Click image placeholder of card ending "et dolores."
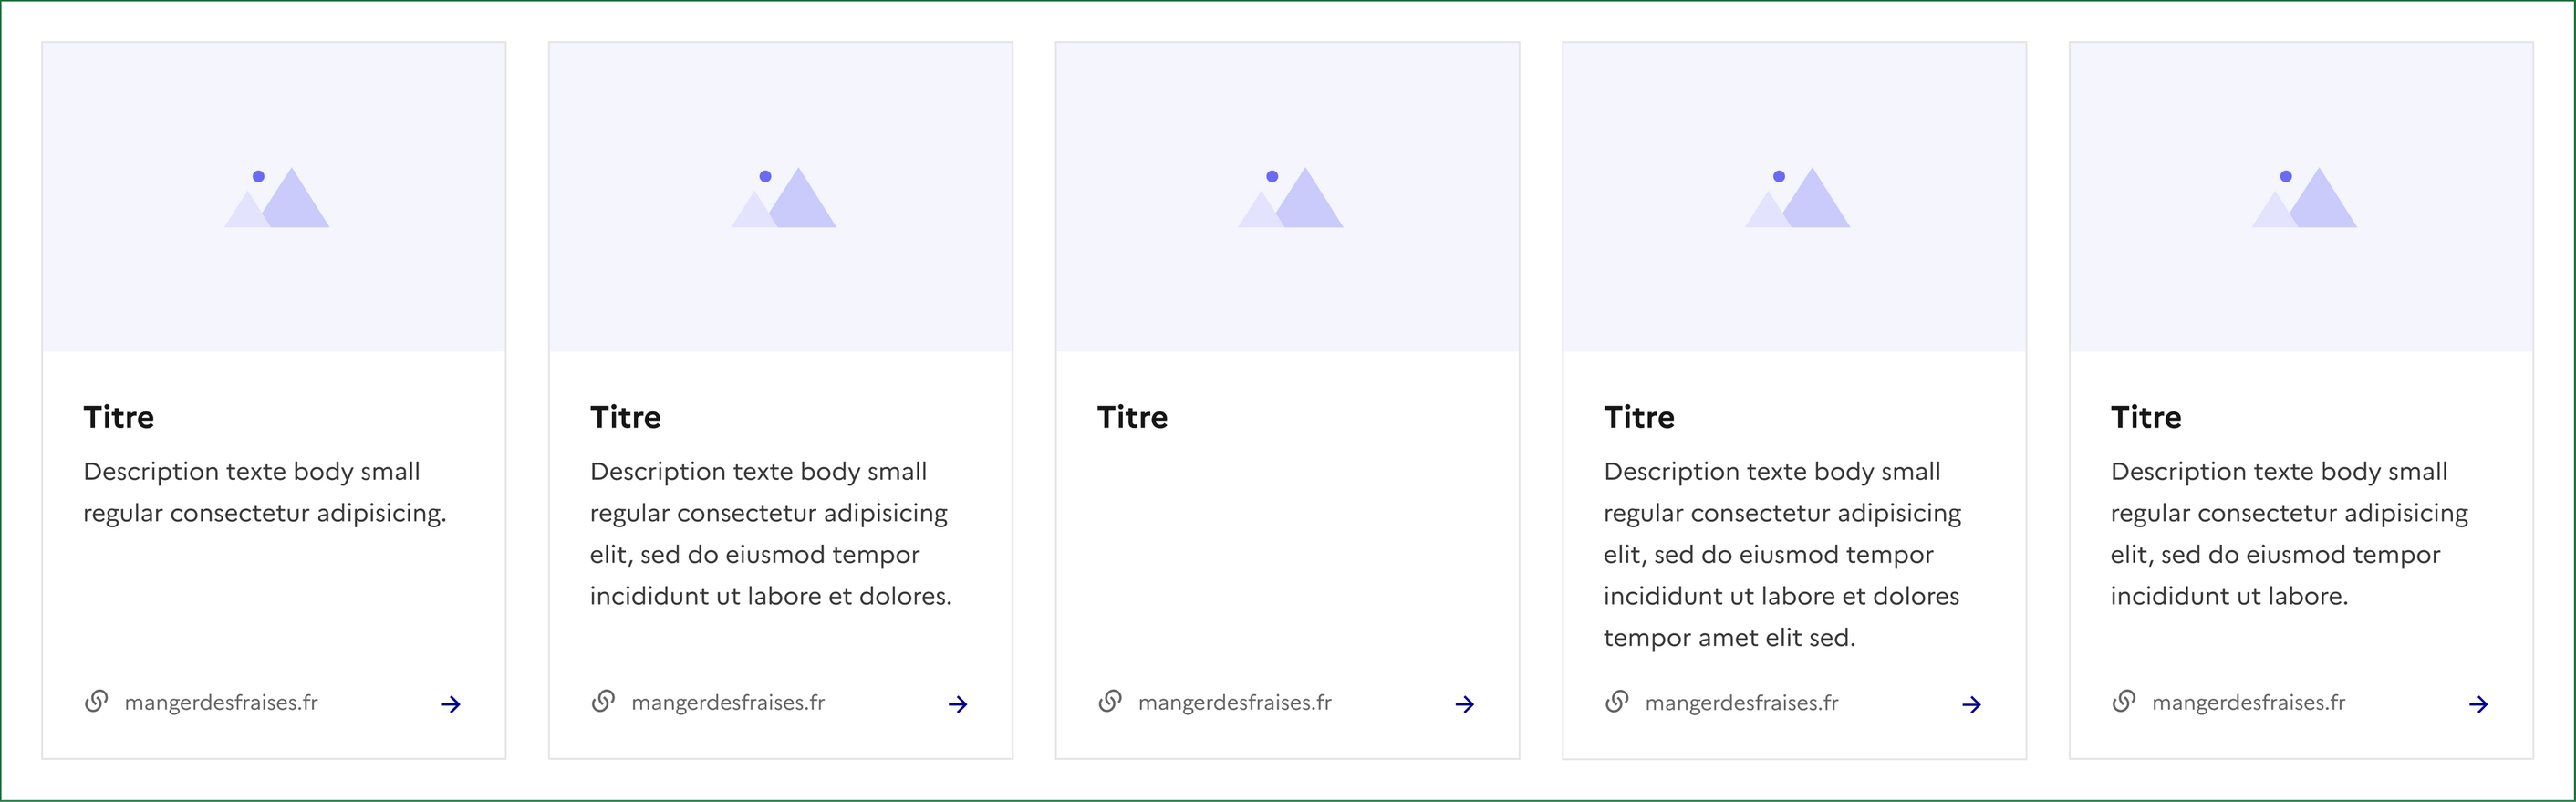Image resolution: width=2576 pixels, height=802 pixels. pyautogui.click(x=781, y=197)
